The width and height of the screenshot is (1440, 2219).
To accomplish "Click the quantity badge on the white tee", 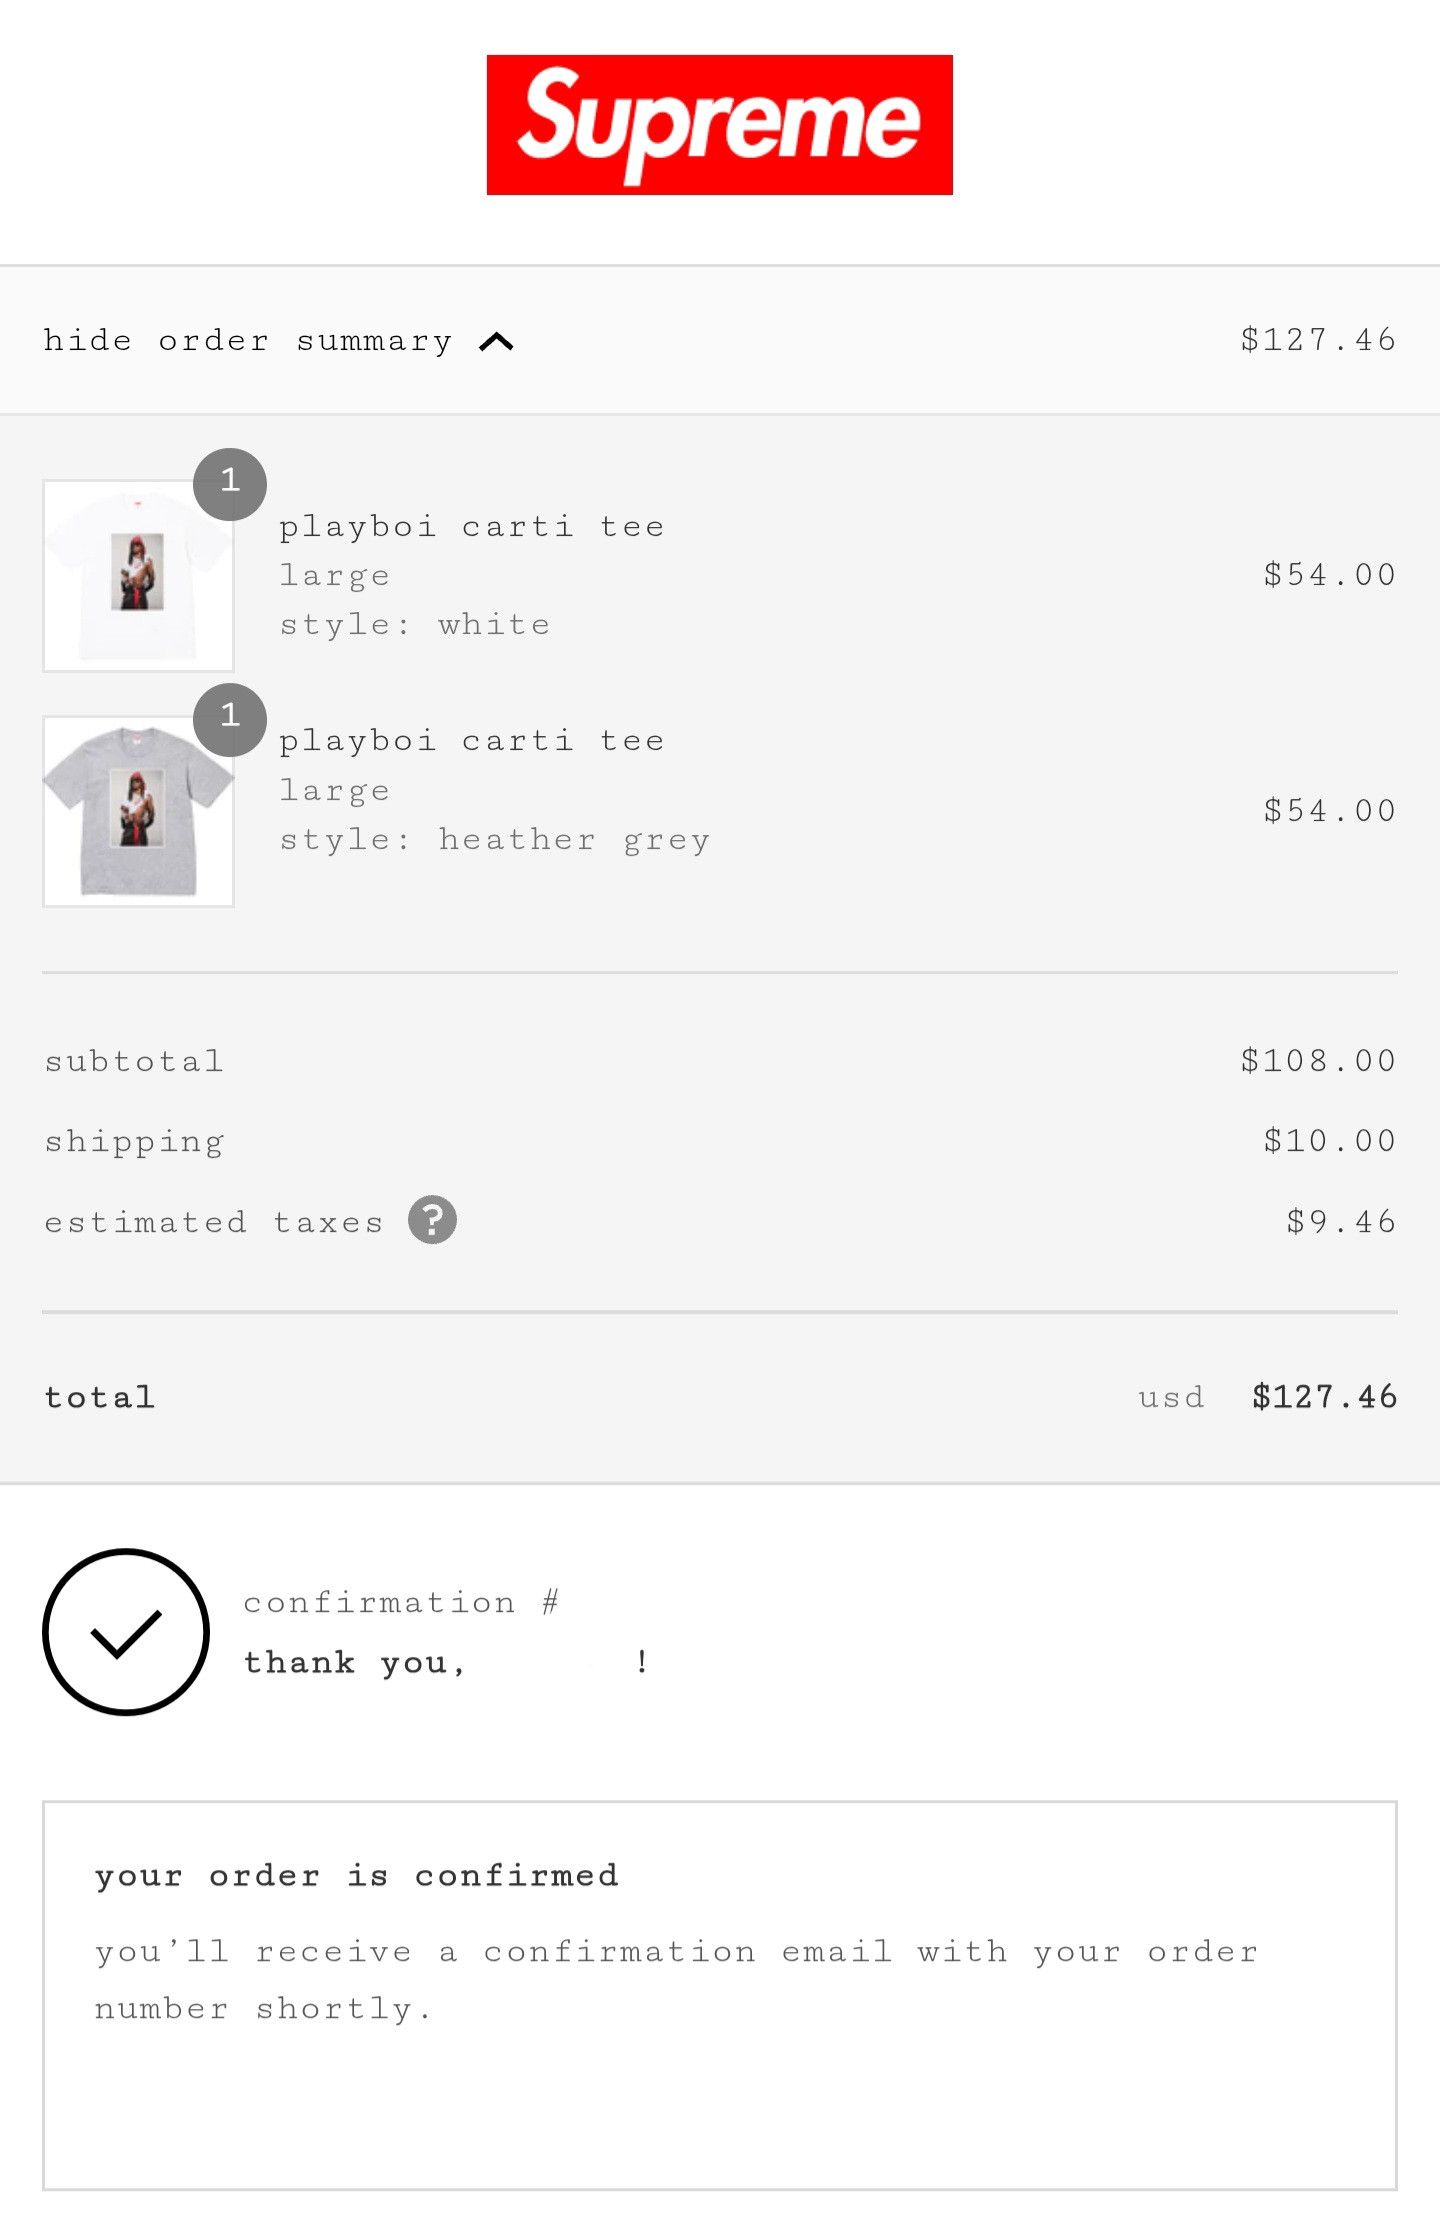I will 231,484.
